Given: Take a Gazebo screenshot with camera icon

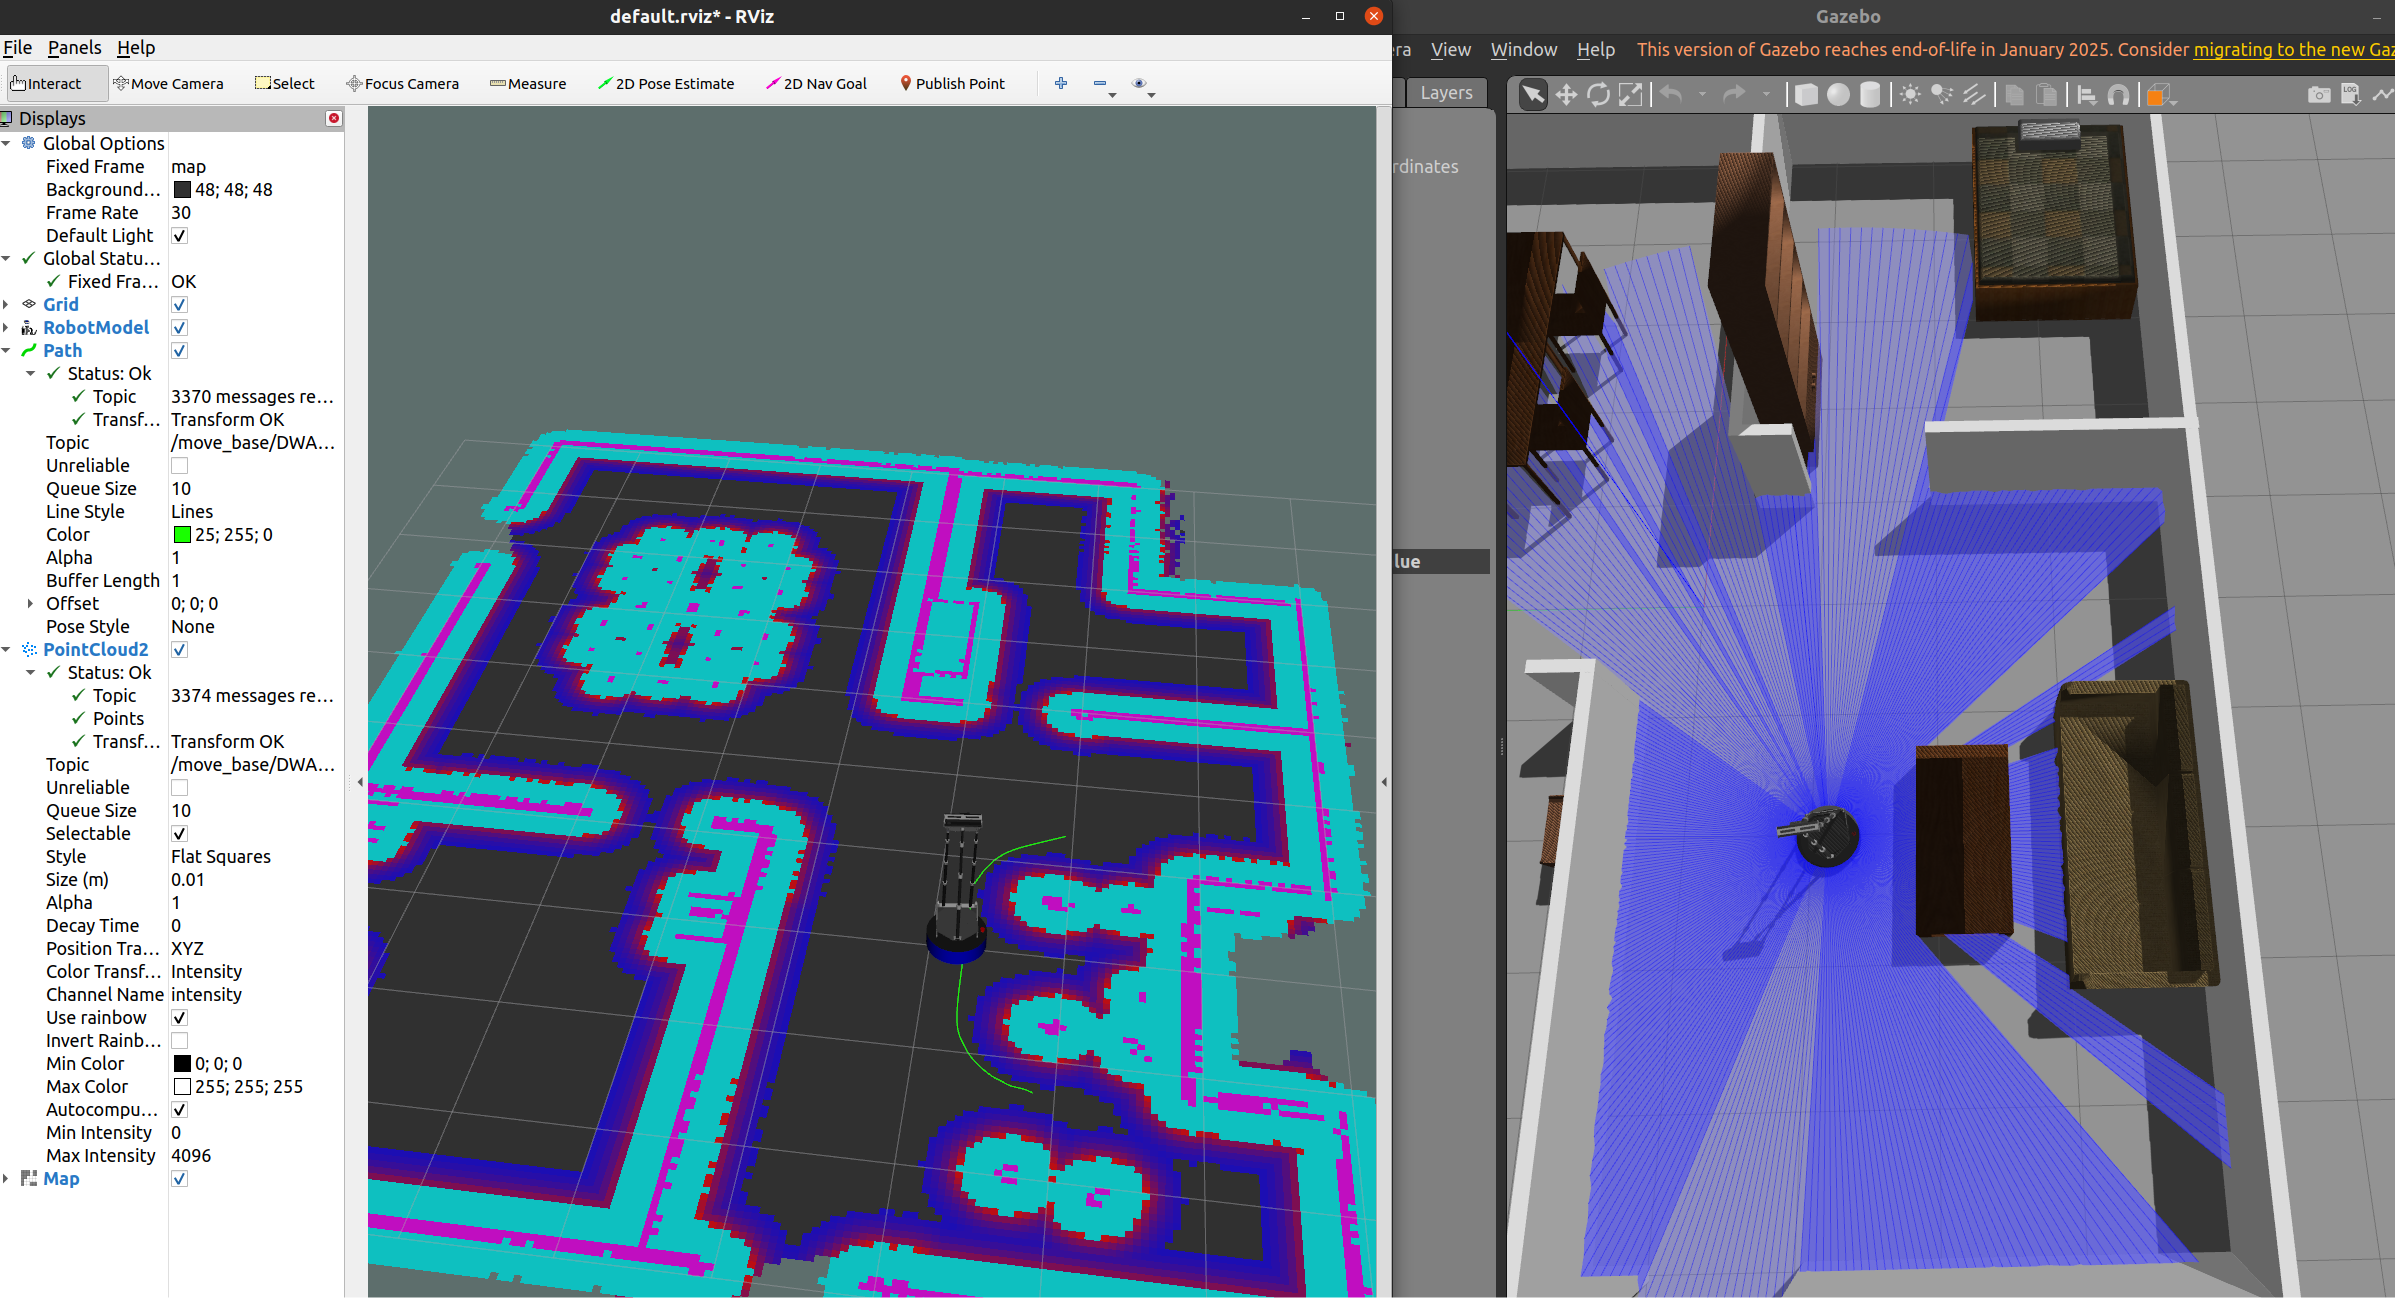Looking at the screenshot, I should click(2319, 95).
